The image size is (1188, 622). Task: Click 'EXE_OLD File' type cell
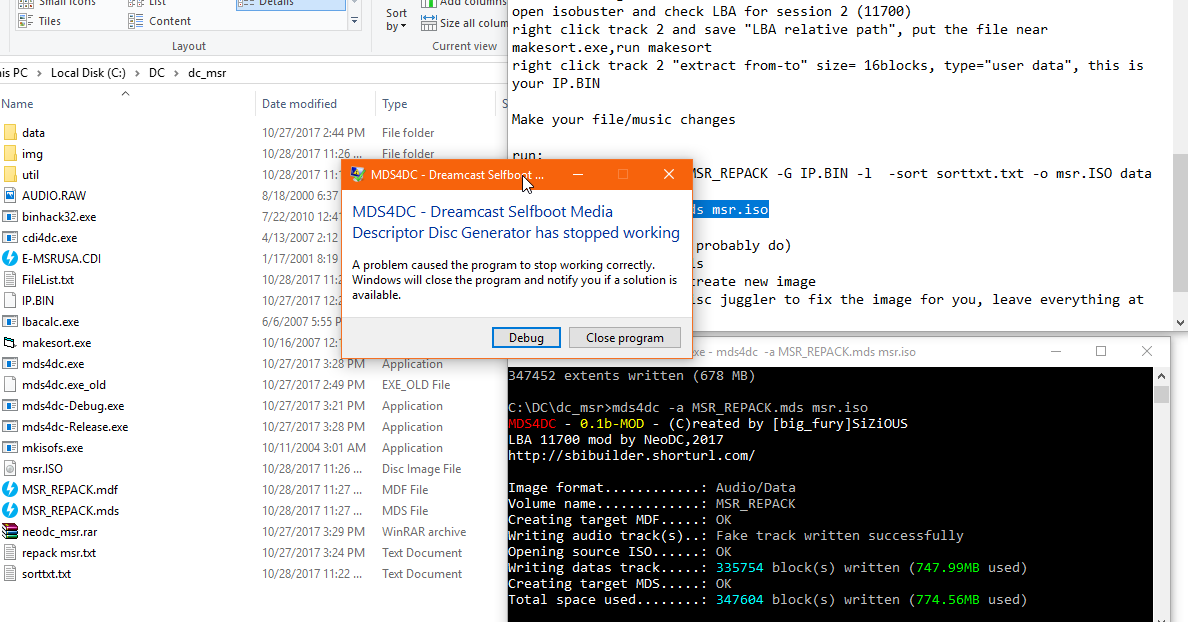coord(416,385)
